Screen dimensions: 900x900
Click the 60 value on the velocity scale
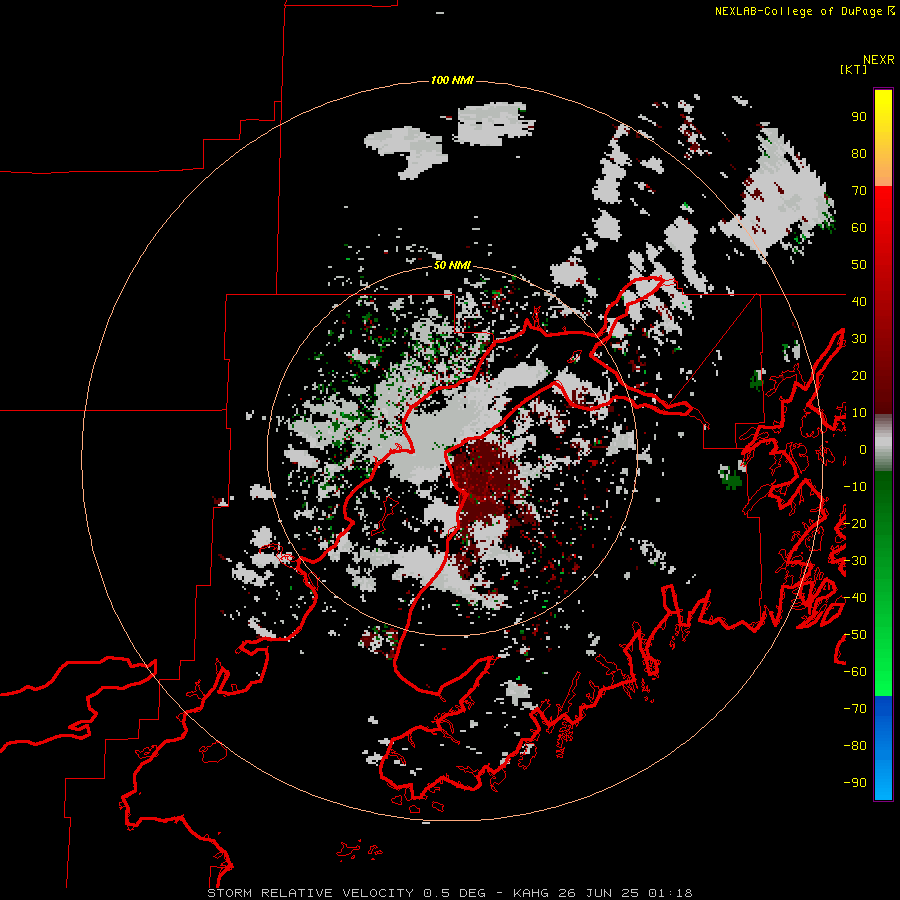pyautogui.click(x=859, y=227)
